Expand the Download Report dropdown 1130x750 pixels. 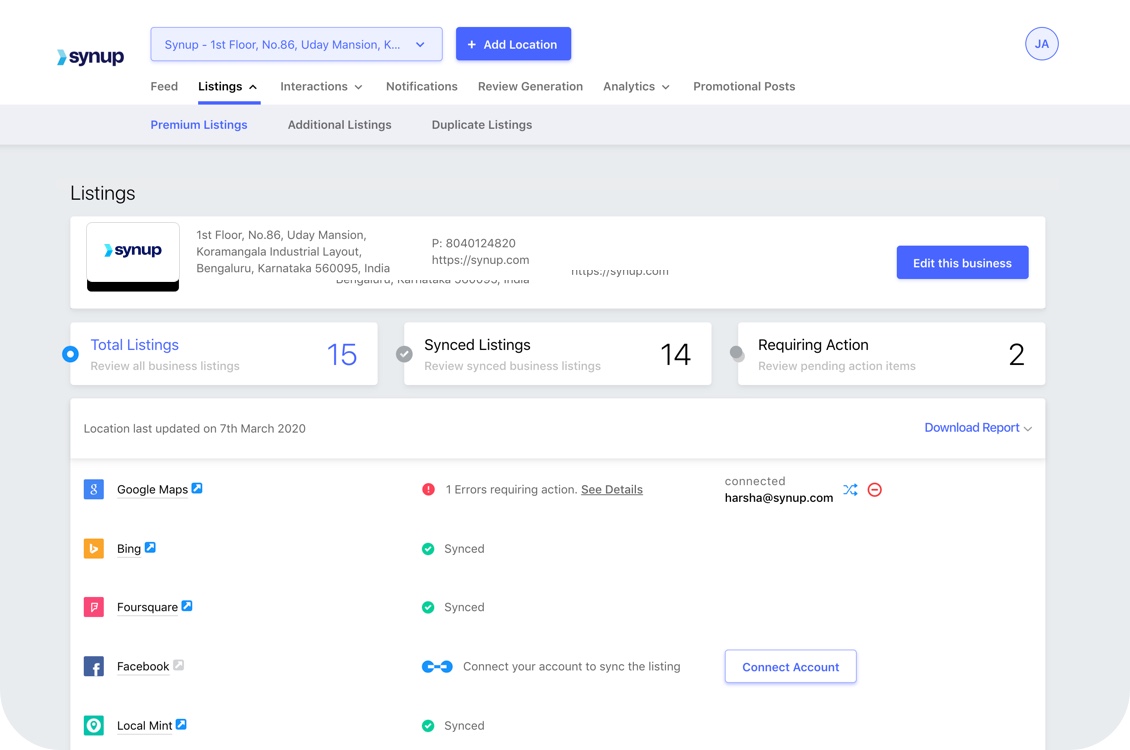[977, 428]
